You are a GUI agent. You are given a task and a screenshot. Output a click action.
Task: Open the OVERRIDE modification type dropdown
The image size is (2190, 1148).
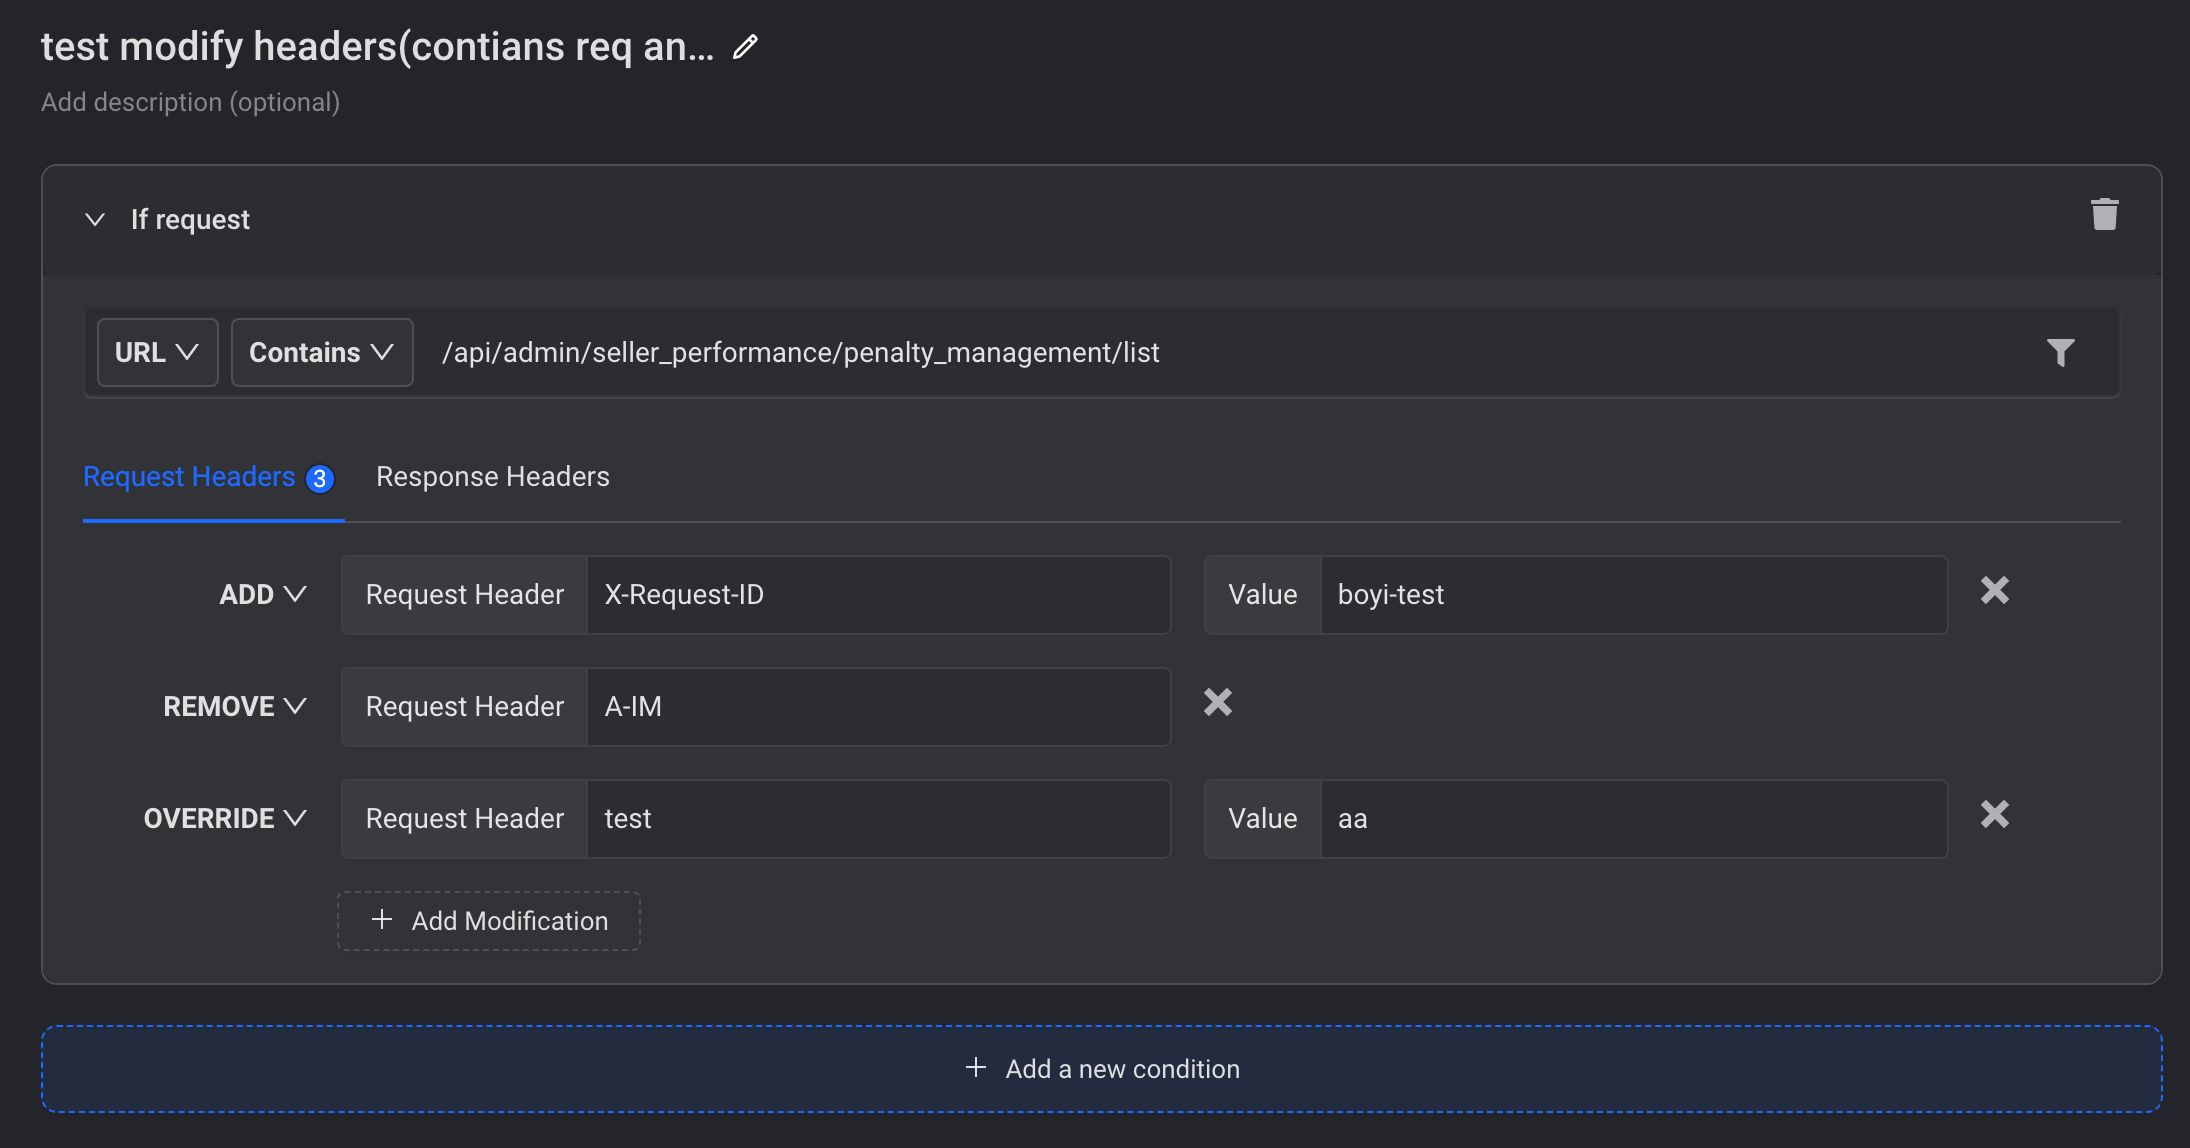point(224,819)
